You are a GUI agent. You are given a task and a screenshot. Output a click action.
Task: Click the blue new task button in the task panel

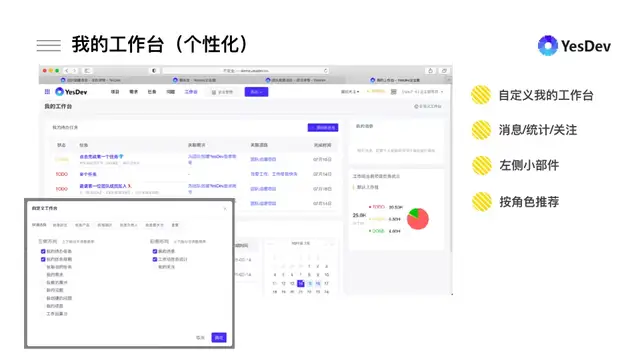pyautogui.click(x=323, y=128)
